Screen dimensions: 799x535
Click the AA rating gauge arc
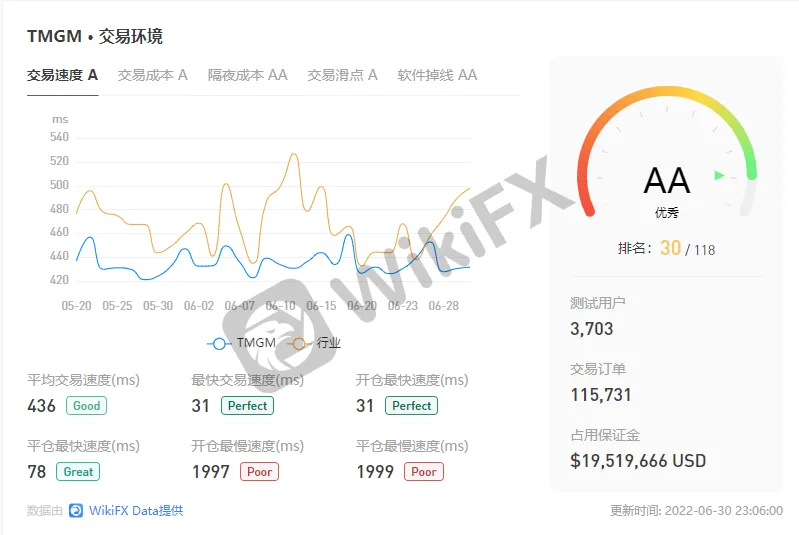[x=667, y=93]
